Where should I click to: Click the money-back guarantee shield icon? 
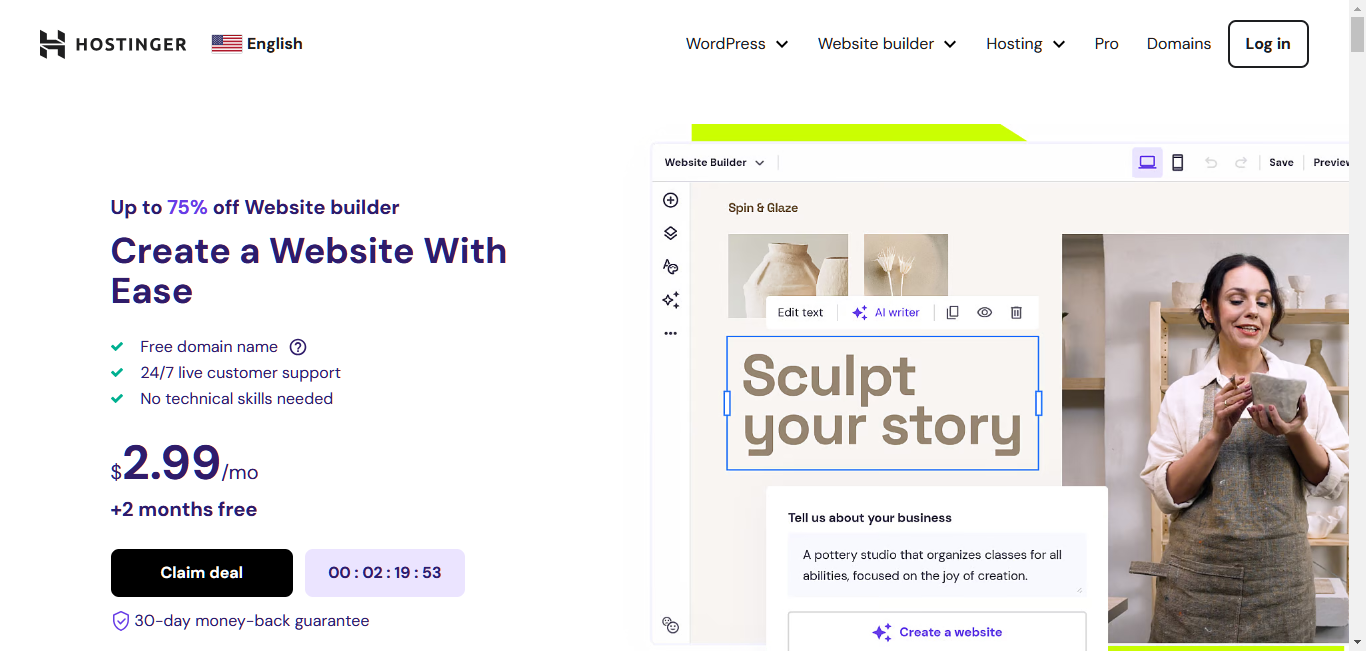[x=121, y=621]
